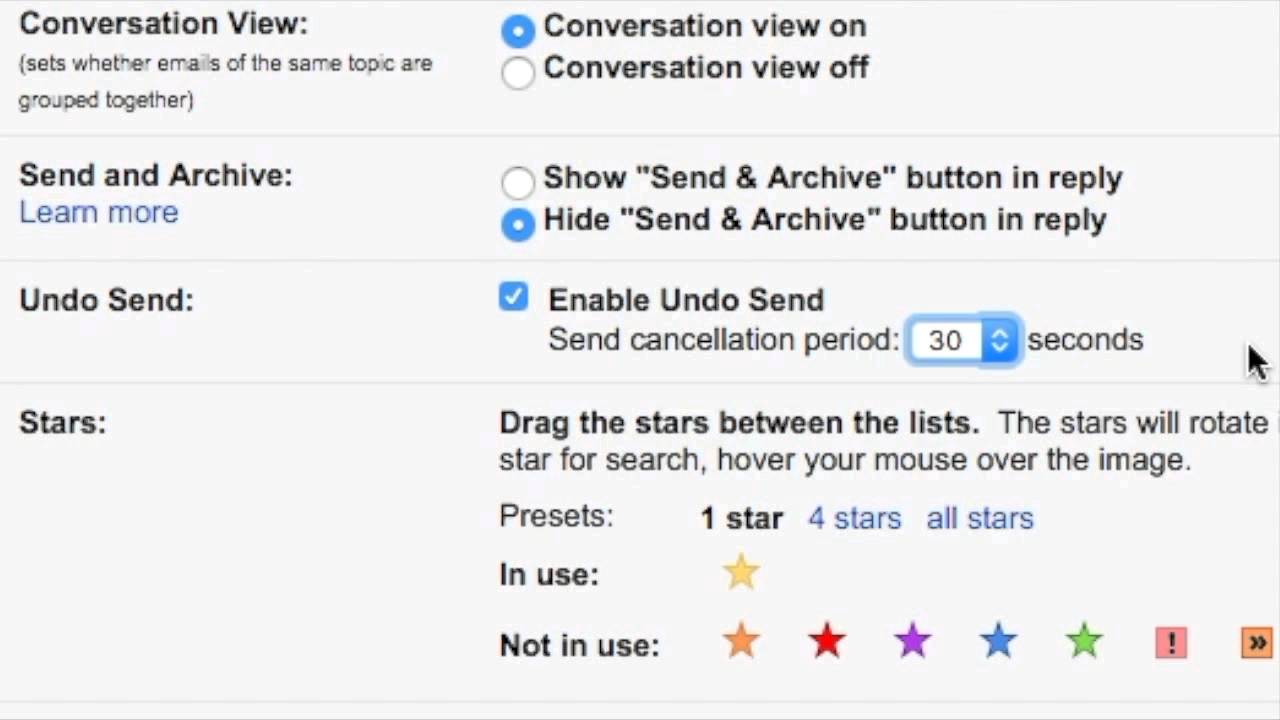1280x720 pixels.
Task: Click the red exclamation mark icon
Action: coord(1171,642)
